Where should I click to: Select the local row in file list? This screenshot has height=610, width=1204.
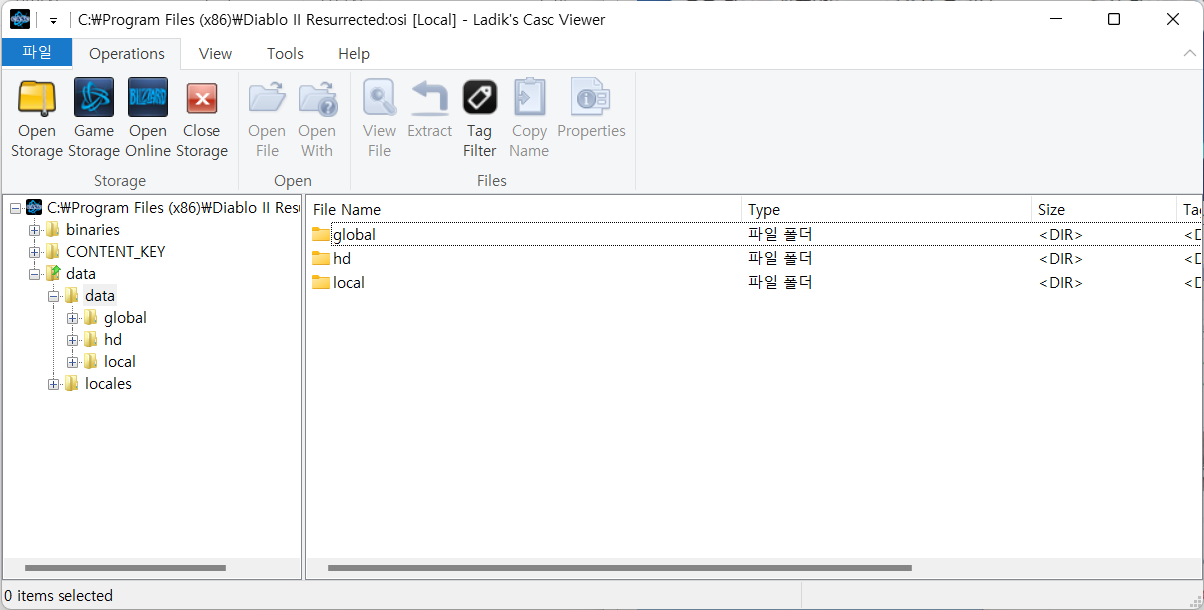click(754, 282)
